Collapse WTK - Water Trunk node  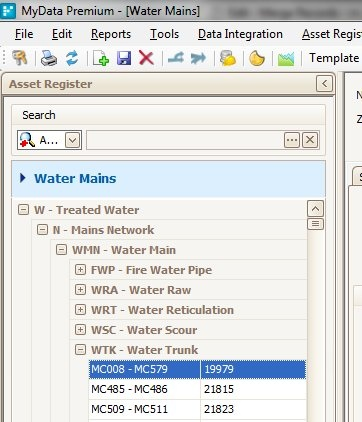coord(80,350)
